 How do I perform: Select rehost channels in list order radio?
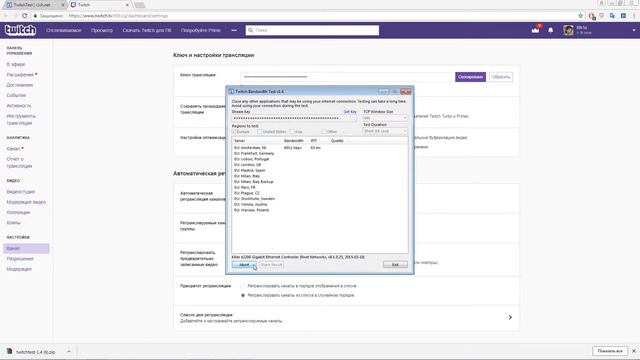pos(243,286)
